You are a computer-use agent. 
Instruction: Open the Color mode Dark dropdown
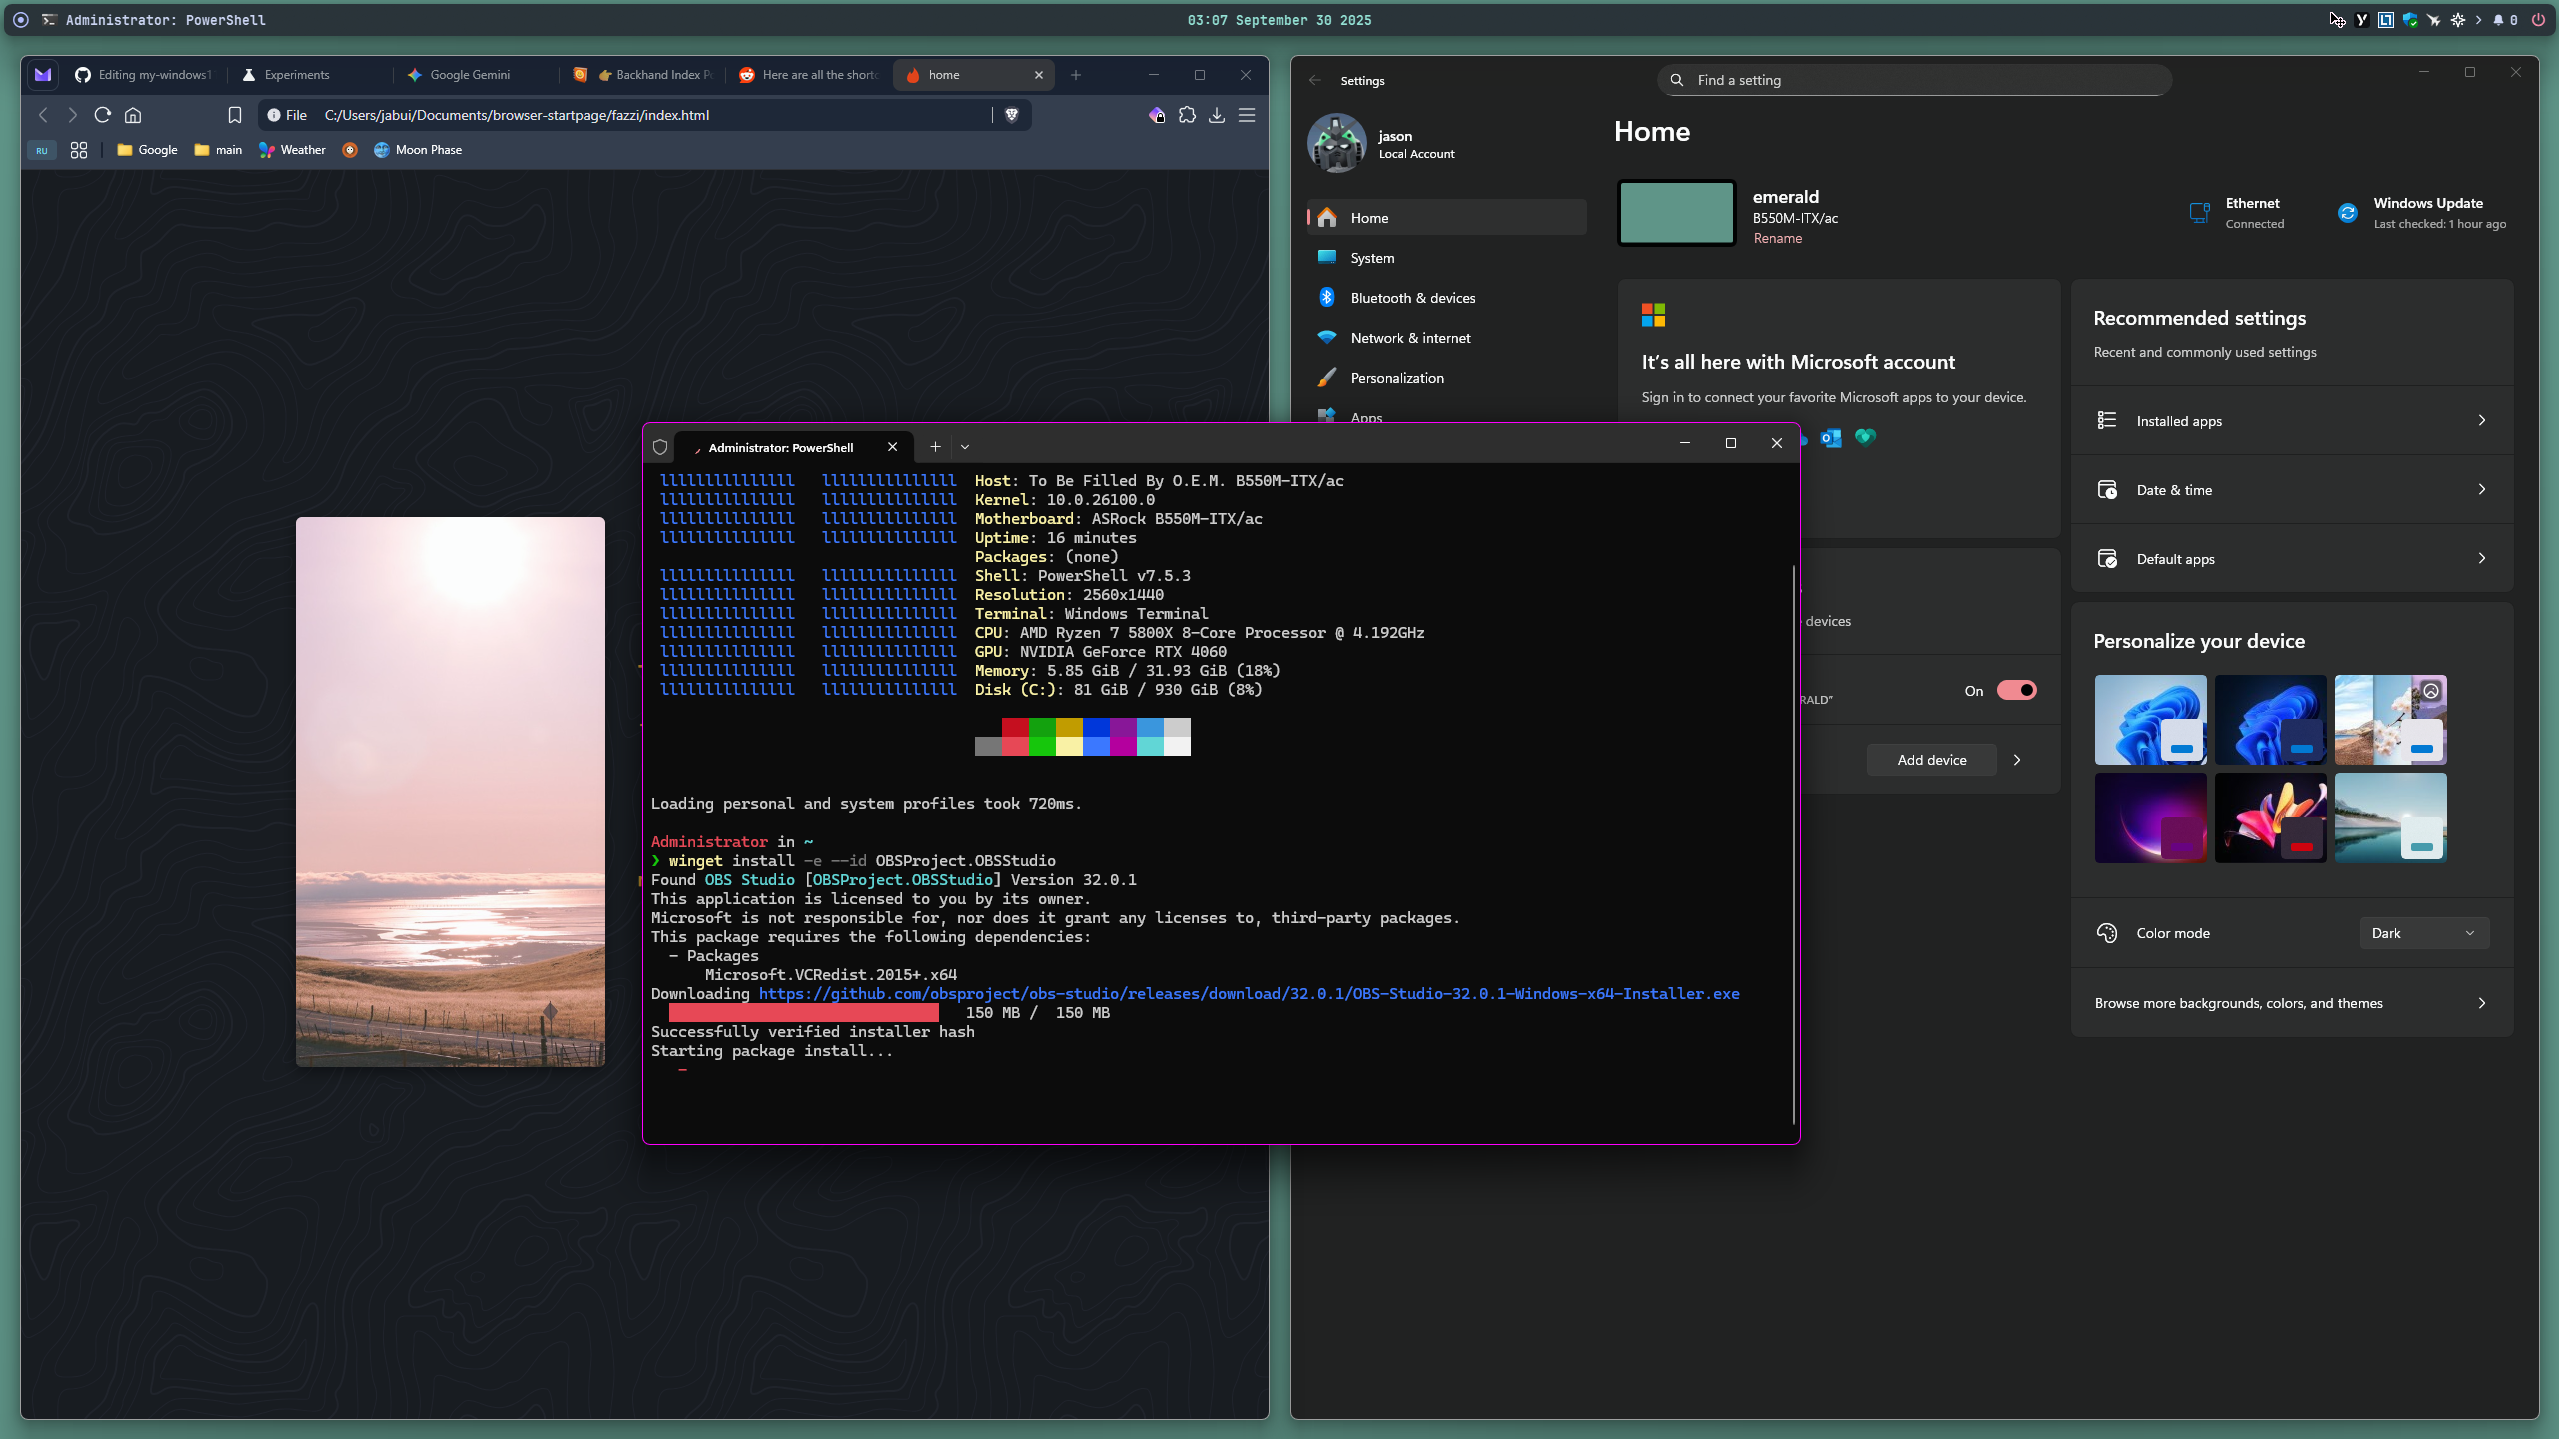2424,933
